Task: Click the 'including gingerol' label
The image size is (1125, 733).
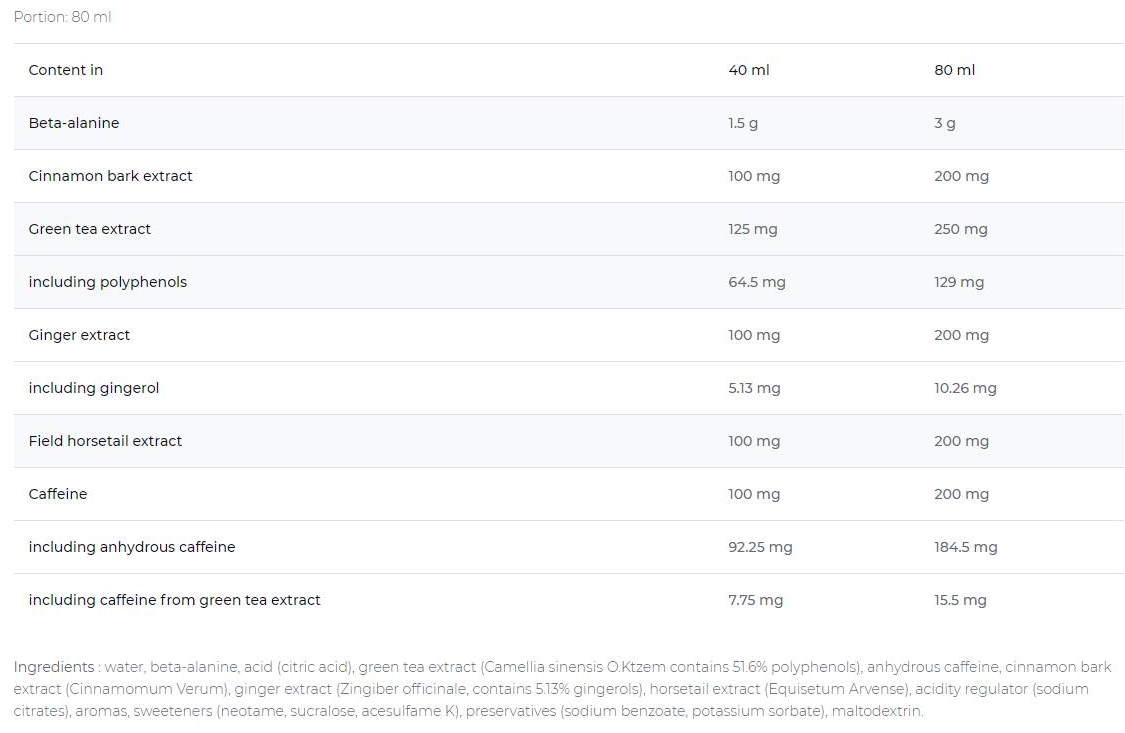Action: [x=94, y=388]
